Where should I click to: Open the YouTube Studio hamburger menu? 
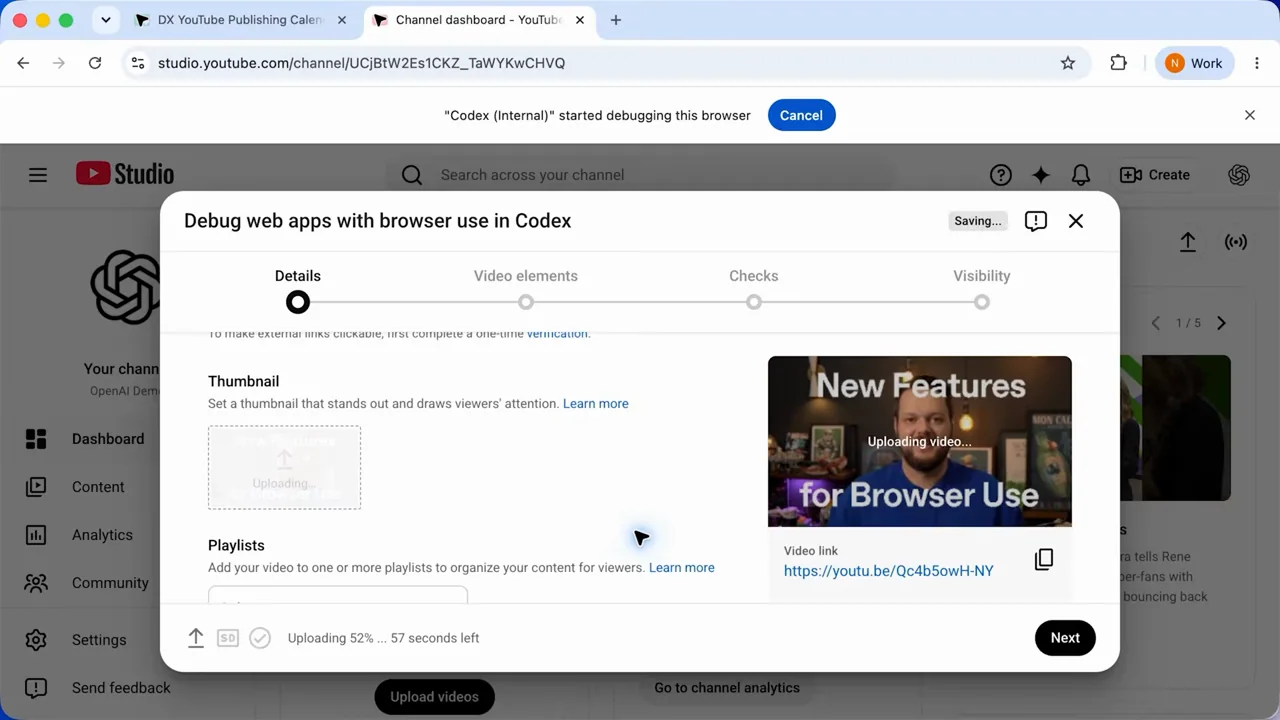click(38, 175)
